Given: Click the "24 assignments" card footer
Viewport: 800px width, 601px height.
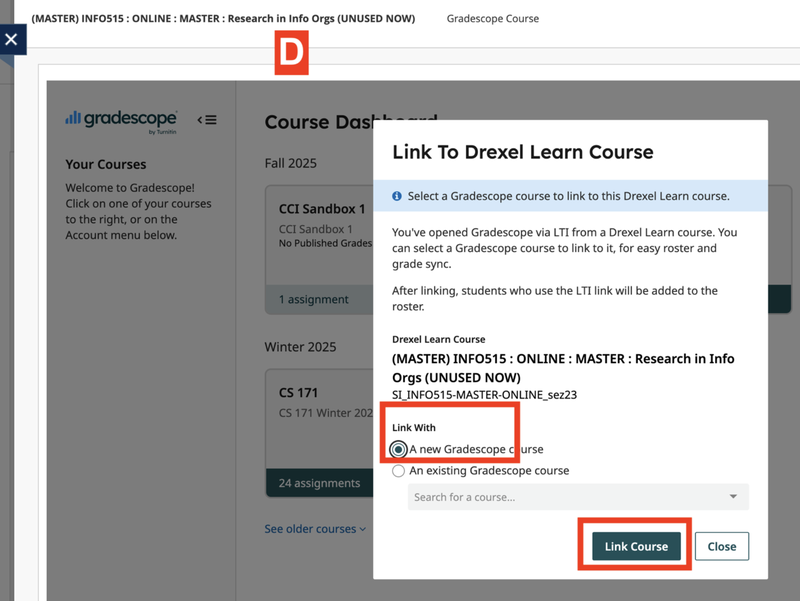Looking at the screenshot, I should (x=319, y=483).
